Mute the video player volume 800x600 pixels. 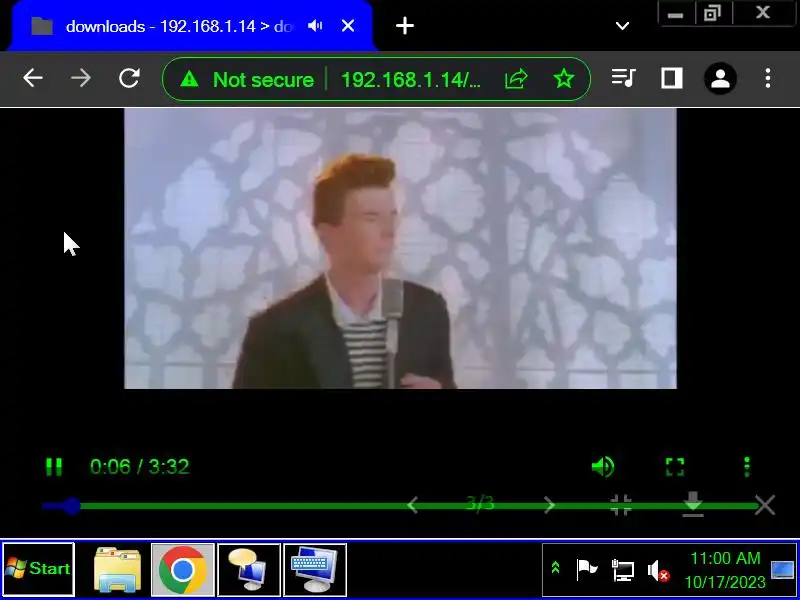603,466
